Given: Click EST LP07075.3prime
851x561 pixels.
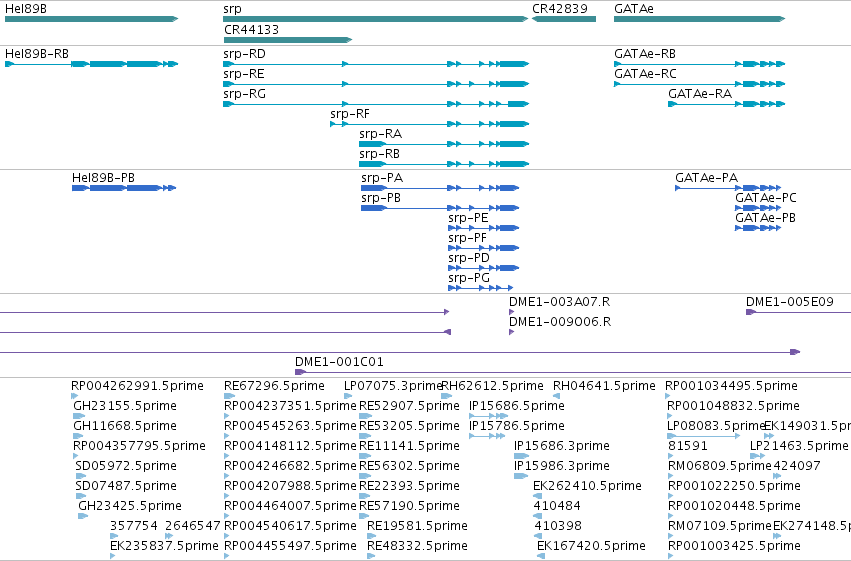Looking at the screenshot, I should 348,396.
